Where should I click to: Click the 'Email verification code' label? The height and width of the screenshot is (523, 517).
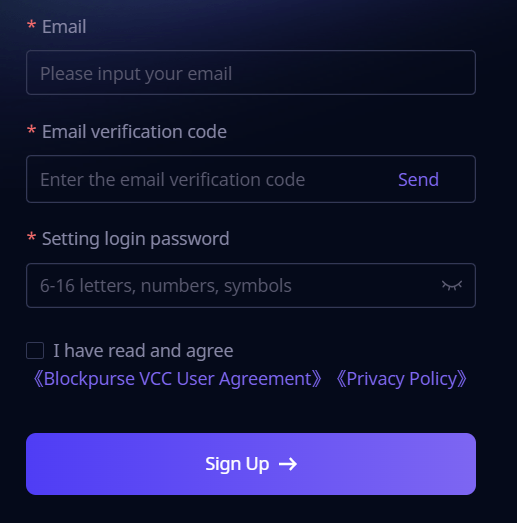click(x=134, y=132)
